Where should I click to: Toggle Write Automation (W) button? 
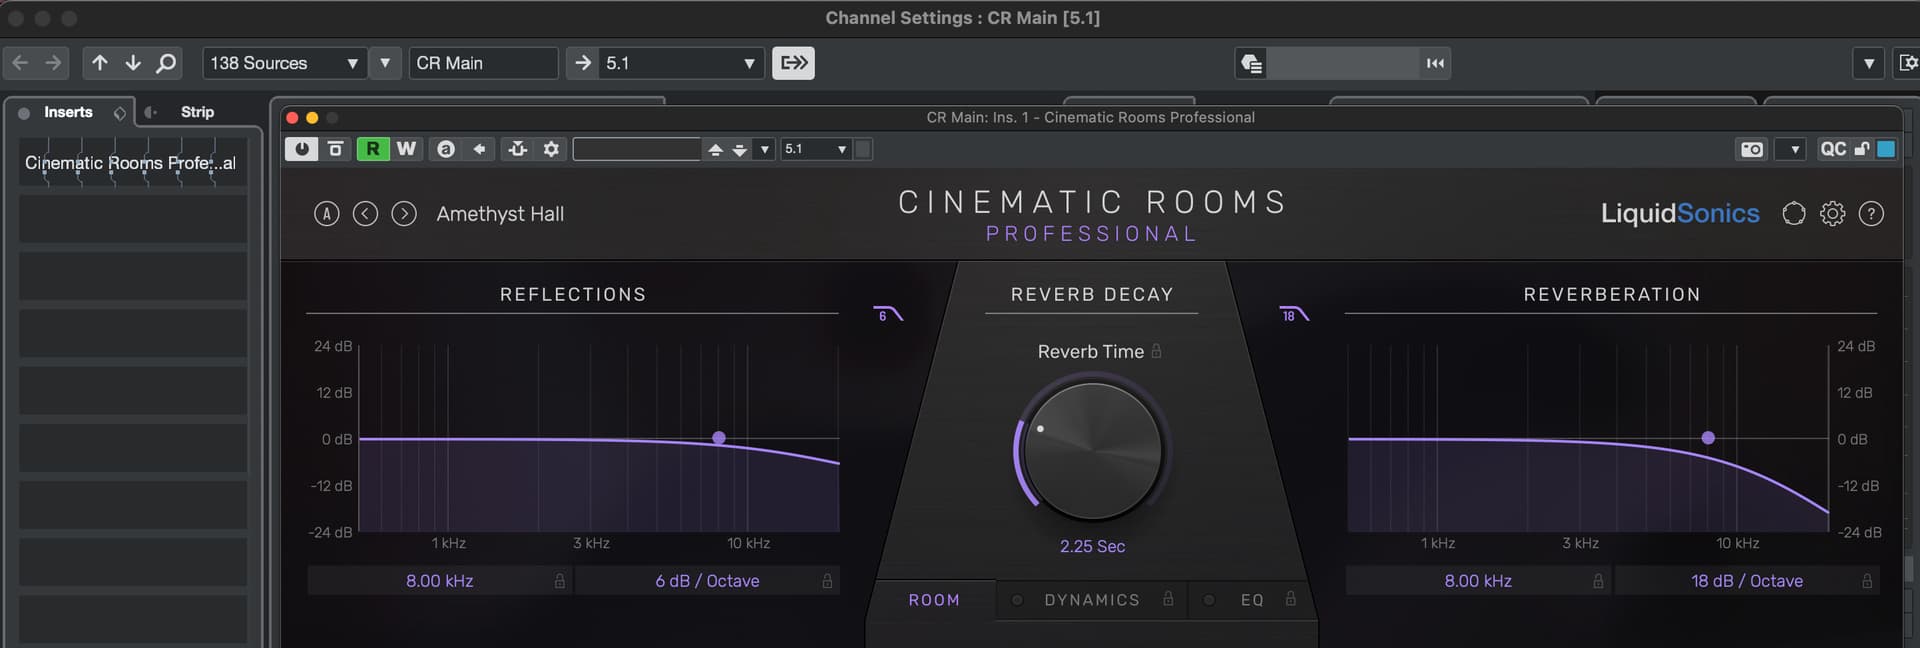[x=406, y=149]
